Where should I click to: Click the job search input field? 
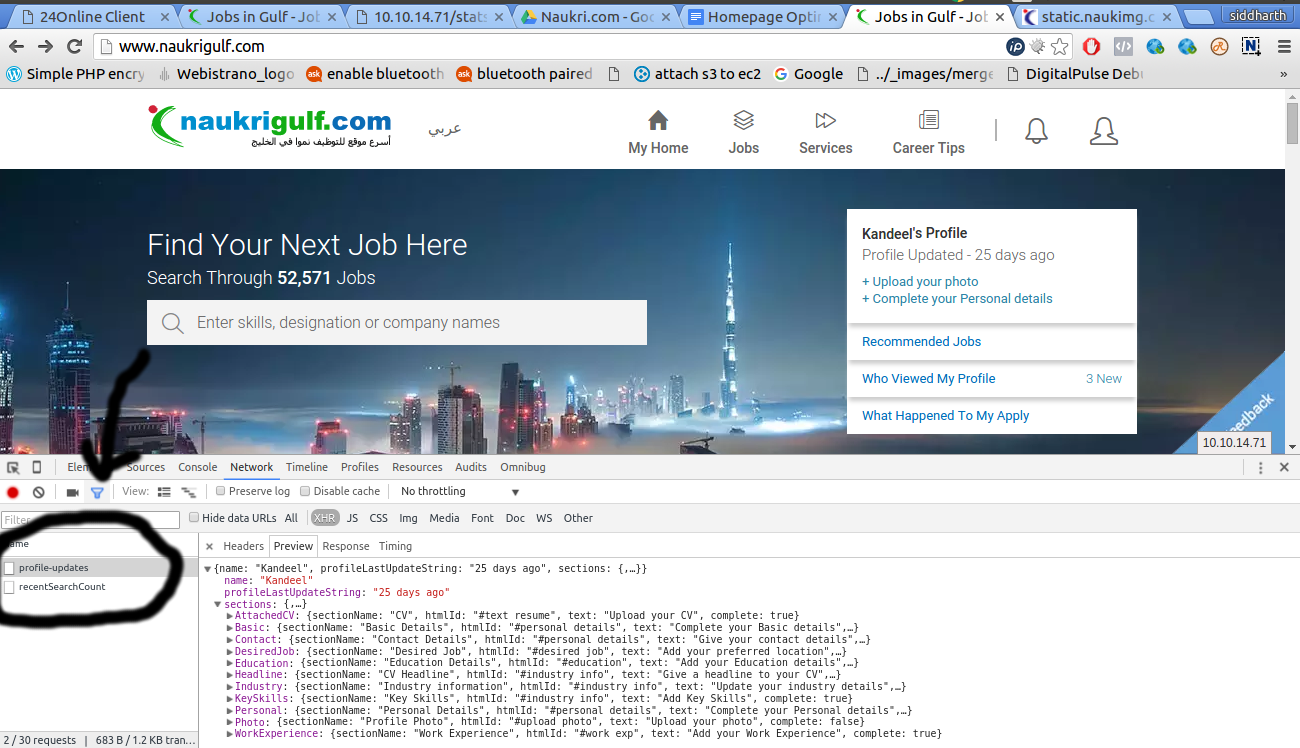point(397,323)
